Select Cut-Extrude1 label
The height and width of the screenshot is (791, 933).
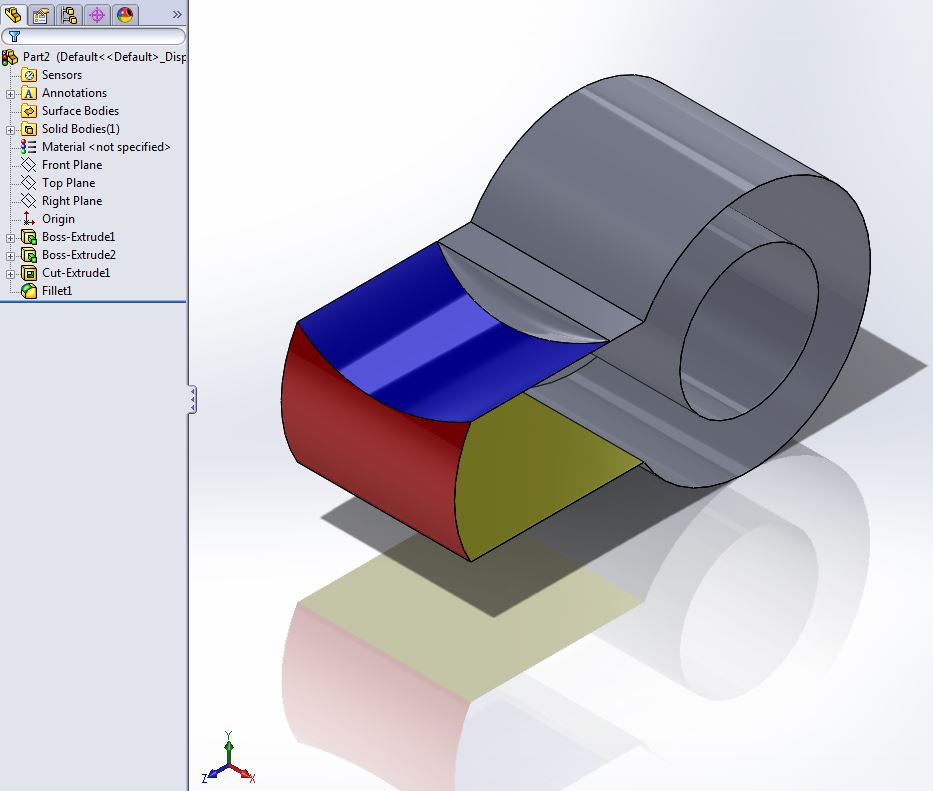coord(76,273)
